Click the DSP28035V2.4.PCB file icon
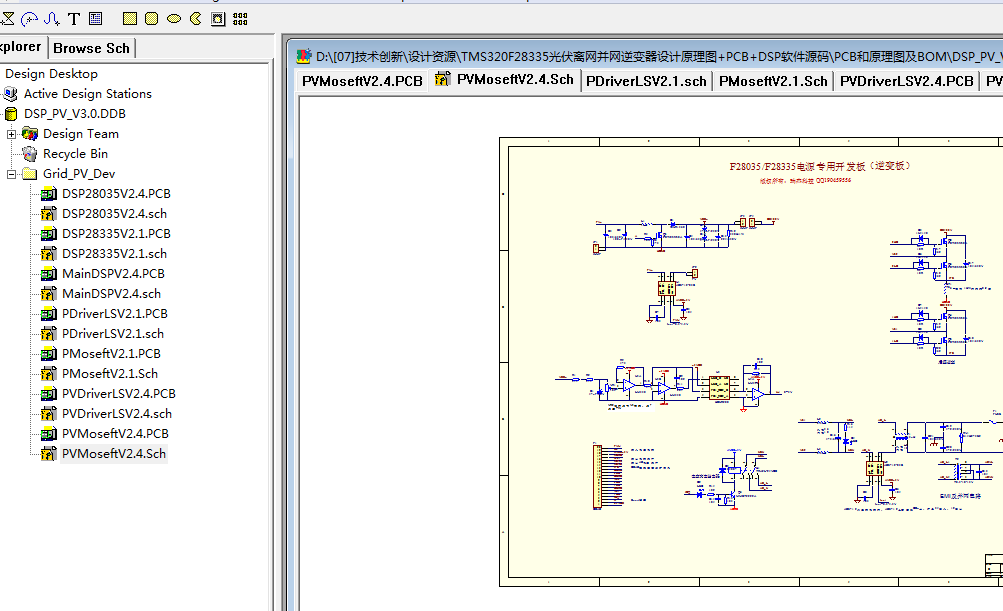 [49, 194]
